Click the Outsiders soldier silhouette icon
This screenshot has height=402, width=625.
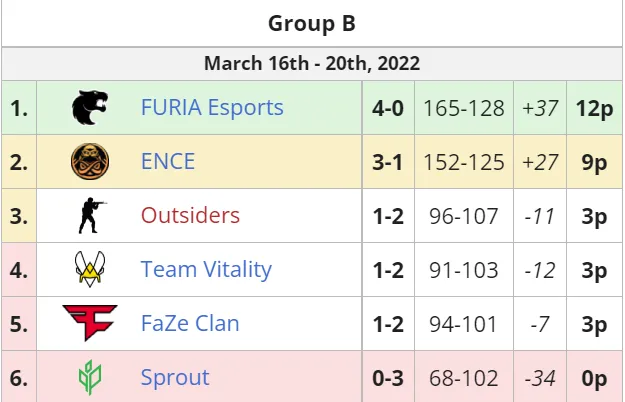pyautogui.click(x=92, y=215)
